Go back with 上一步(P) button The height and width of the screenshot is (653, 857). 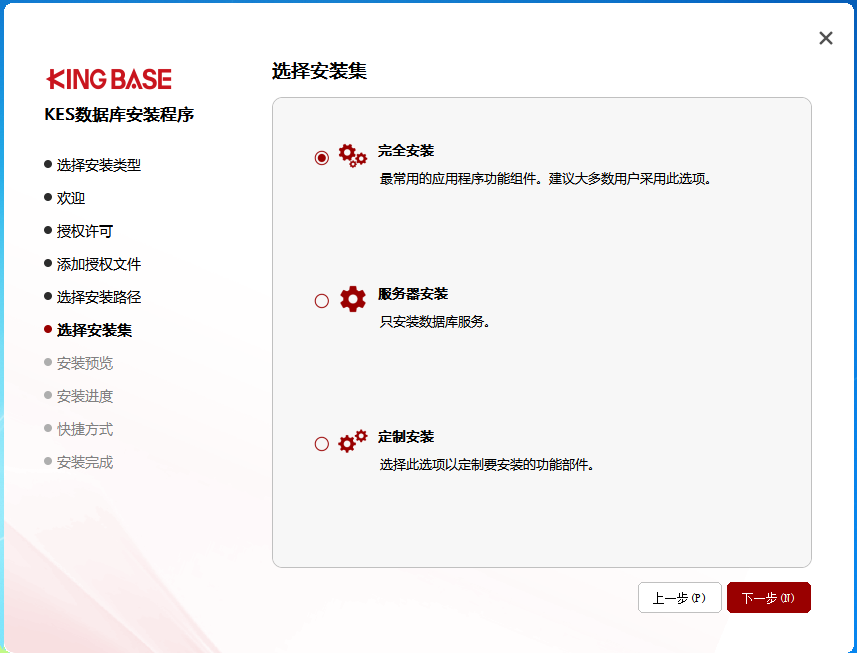[x=679, y=597]
